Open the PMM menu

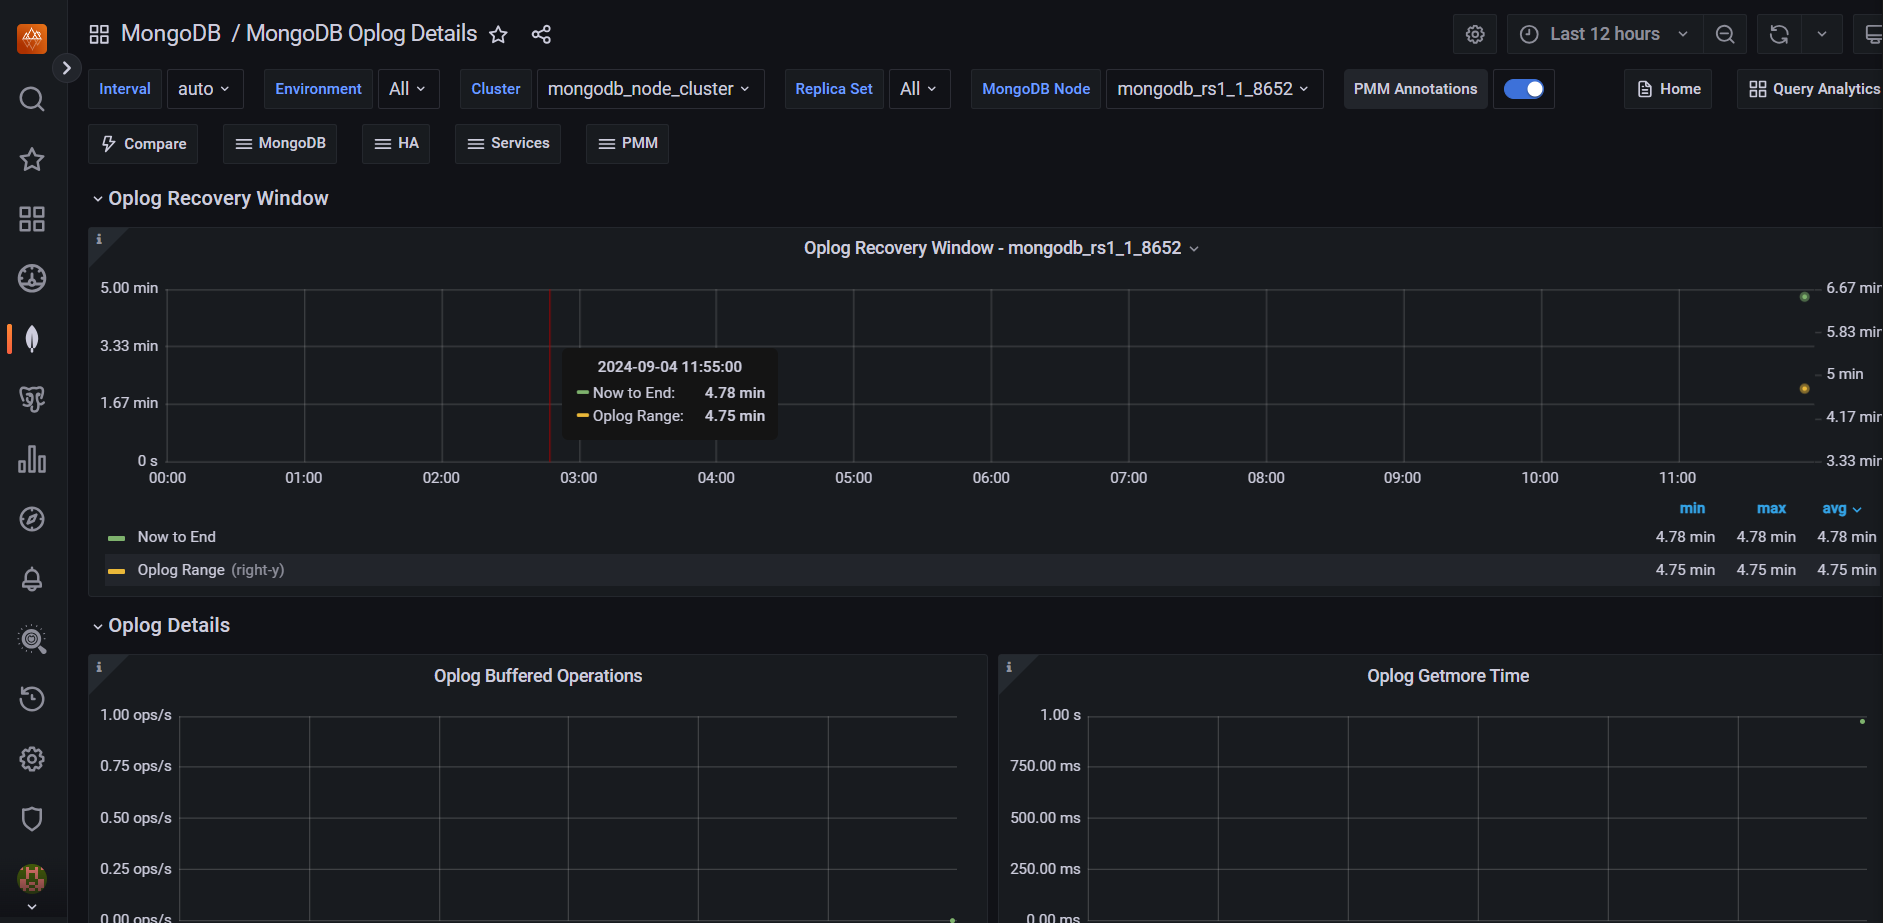click(x=627, y=144)
